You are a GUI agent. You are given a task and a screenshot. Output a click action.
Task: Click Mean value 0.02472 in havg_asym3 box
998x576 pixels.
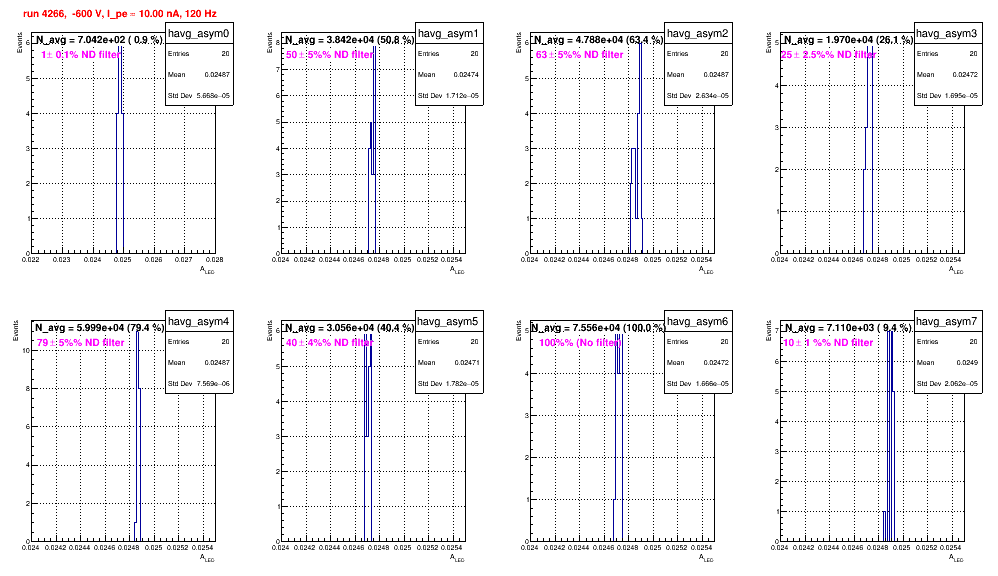pos(966,74)
